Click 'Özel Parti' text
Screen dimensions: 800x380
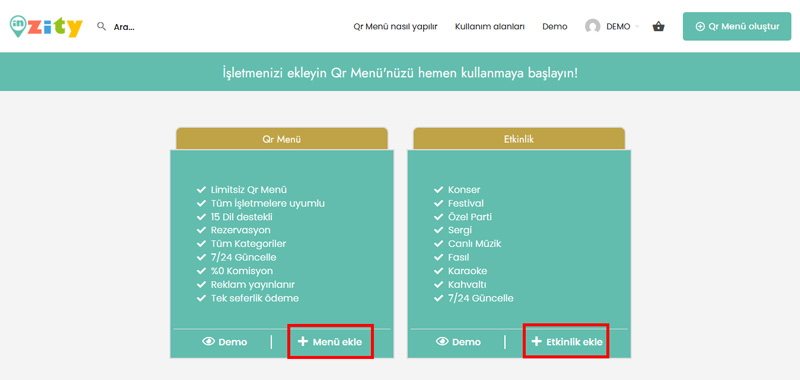(x=469, y=217)
